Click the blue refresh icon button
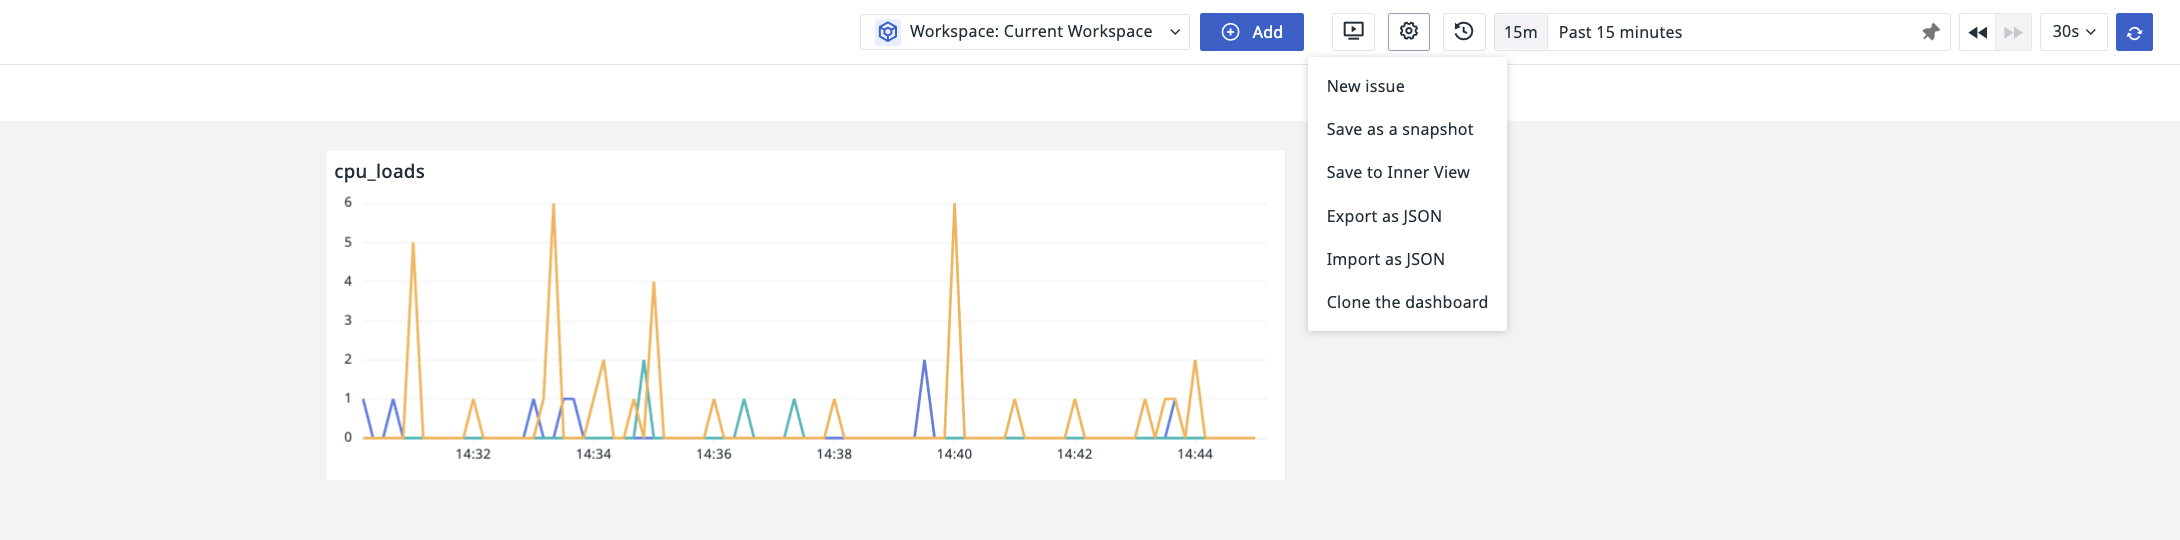 pos(2134,32)
